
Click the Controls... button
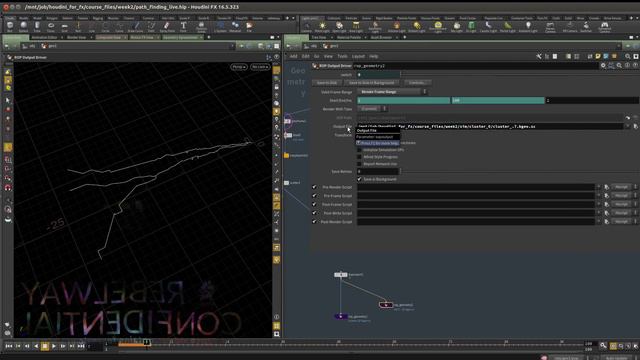pos(417,83)
